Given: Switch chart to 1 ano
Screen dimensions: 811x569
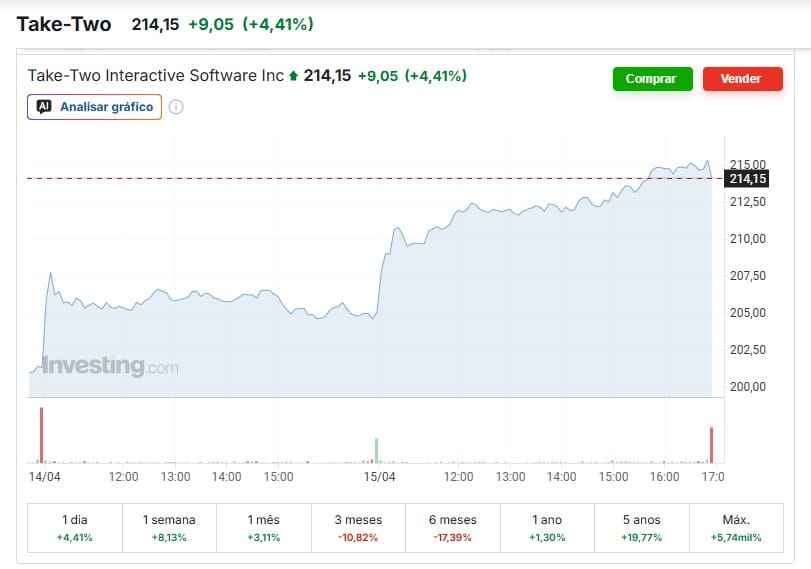Looking at the screenshot, I should (x=547, y=528).
